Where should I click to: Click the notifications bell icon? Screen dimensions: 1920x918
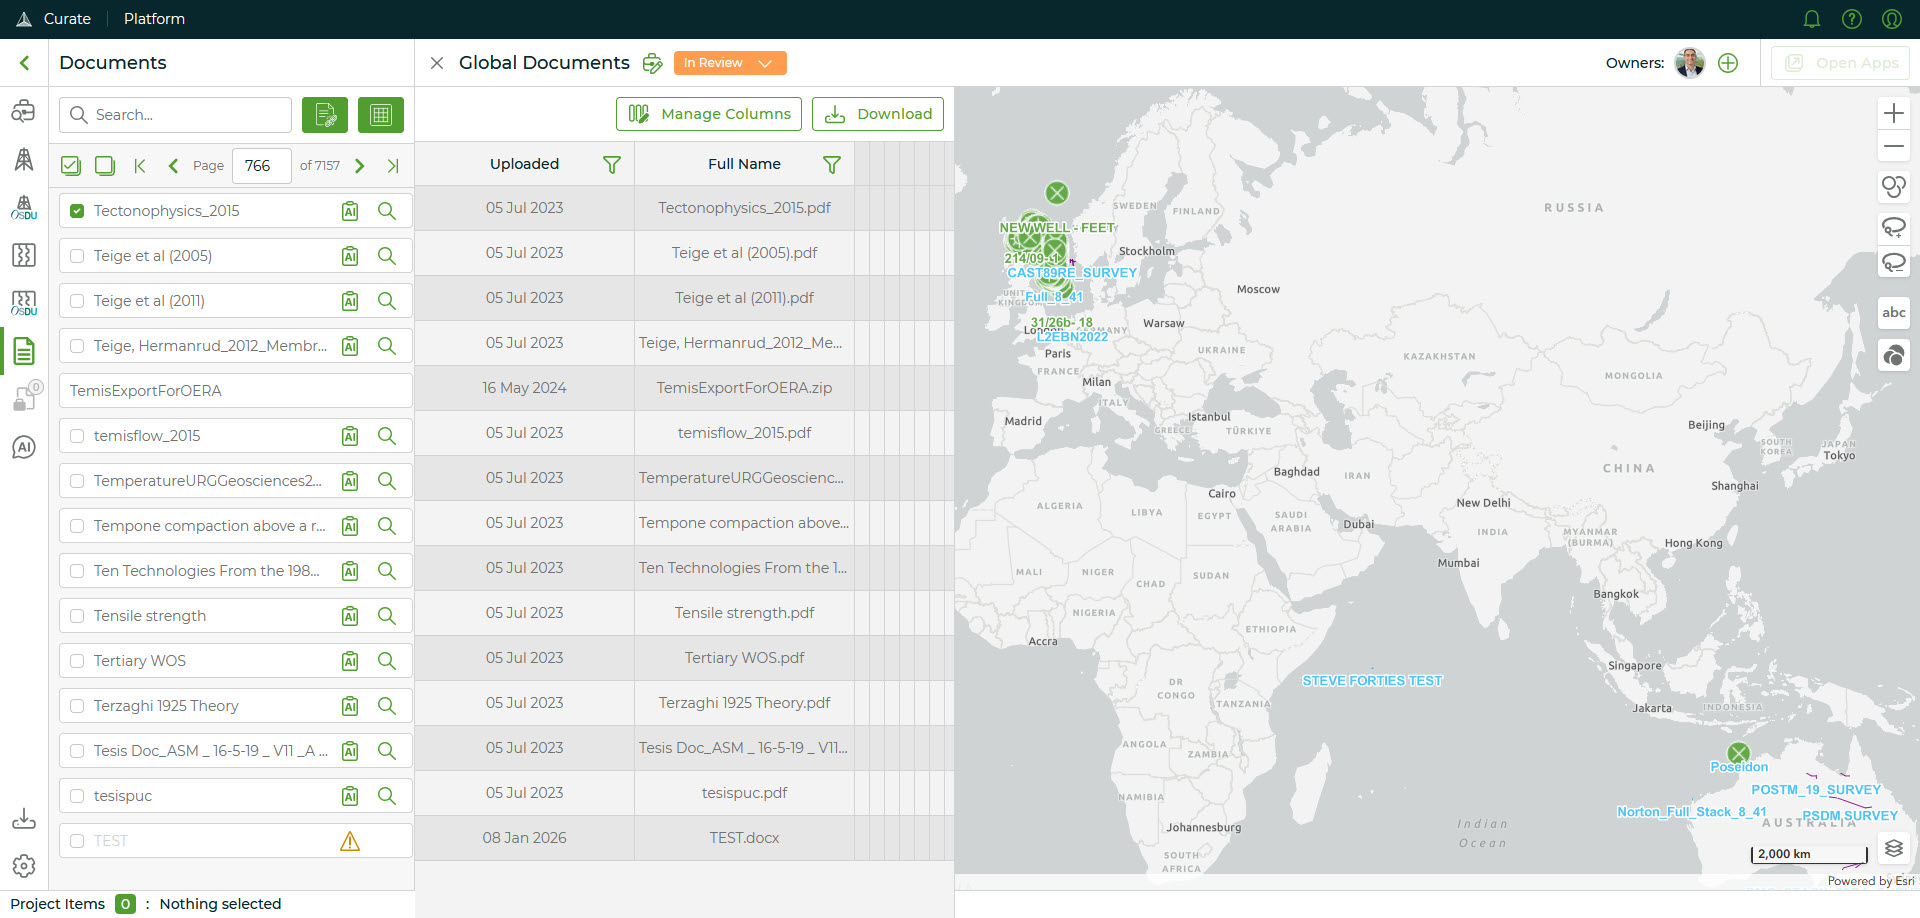[x=1811, y=19]
